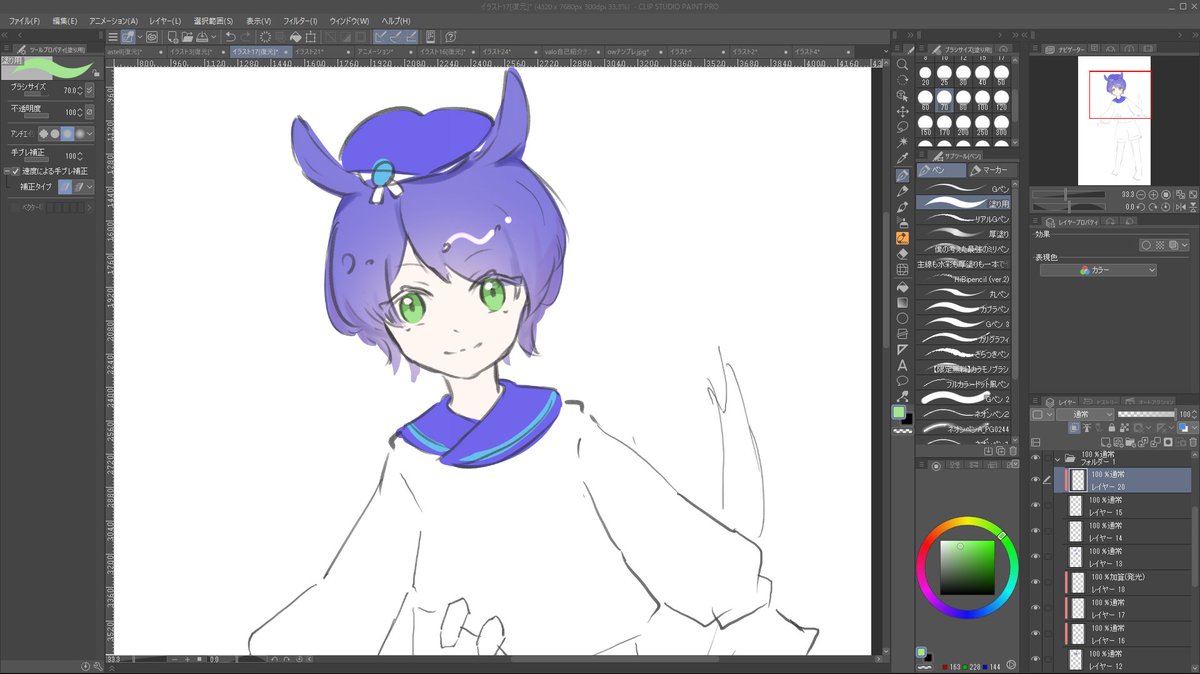Select the Auto select magic wand tool
Image resolution: width=1200 pixels, height=674 pixels.
tap(902, 143)
